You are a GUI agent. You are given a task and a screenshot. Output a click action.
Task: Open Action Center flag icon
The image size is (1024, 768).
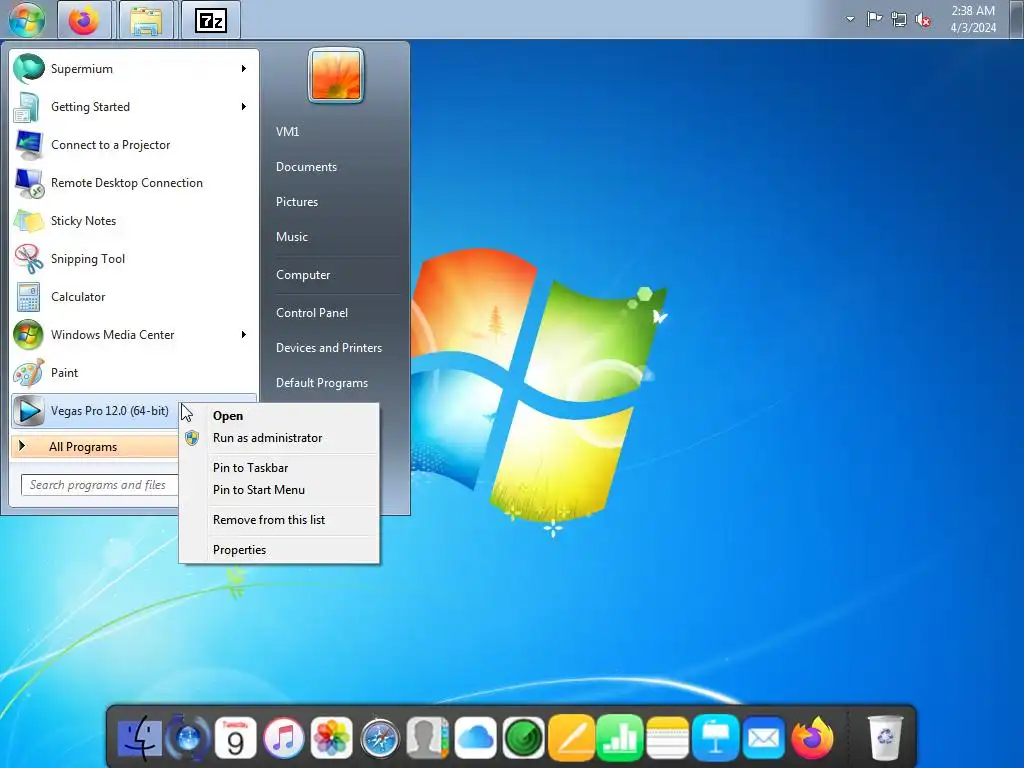(x=874, y=19)
